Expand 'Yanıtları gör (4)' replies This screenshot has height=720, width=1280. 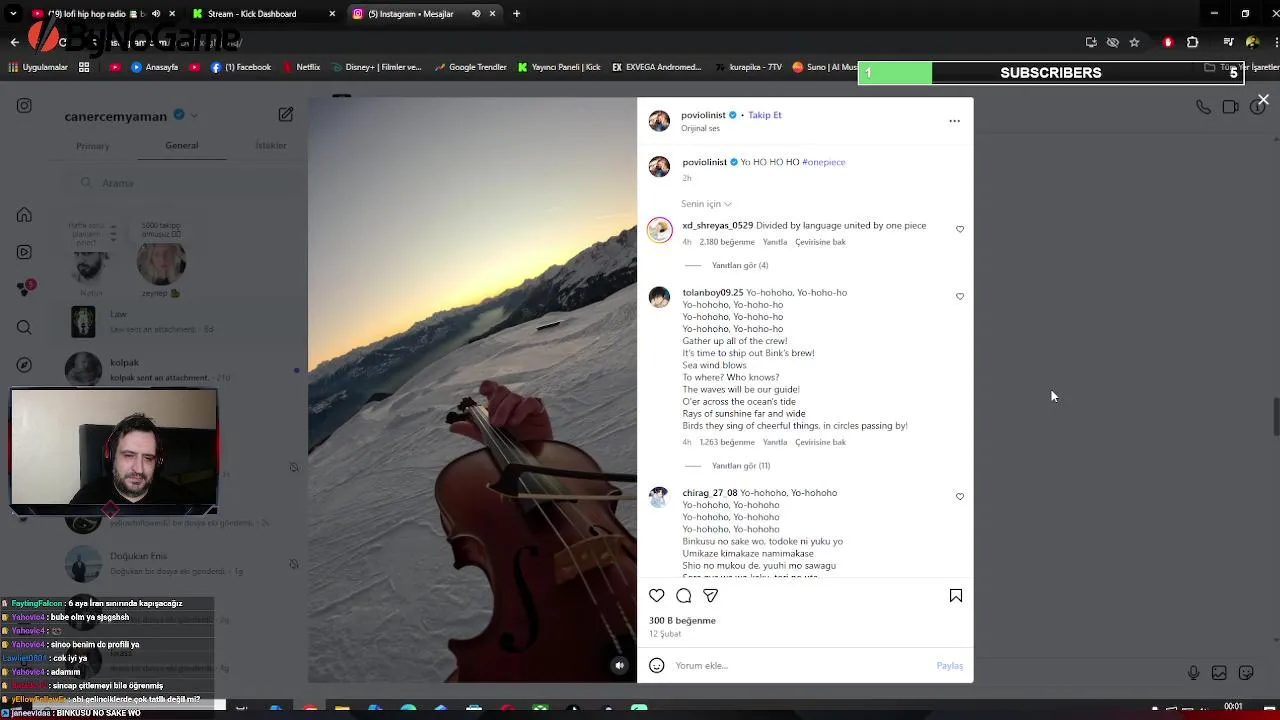740,266
